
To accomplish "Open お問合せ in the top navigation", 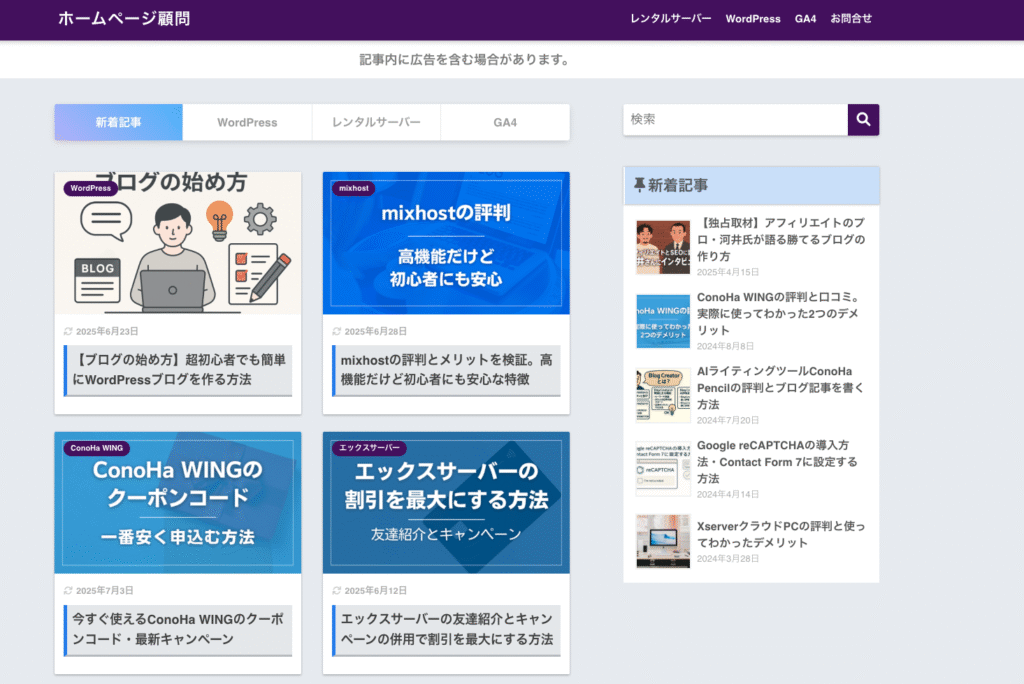I will 851,18.
